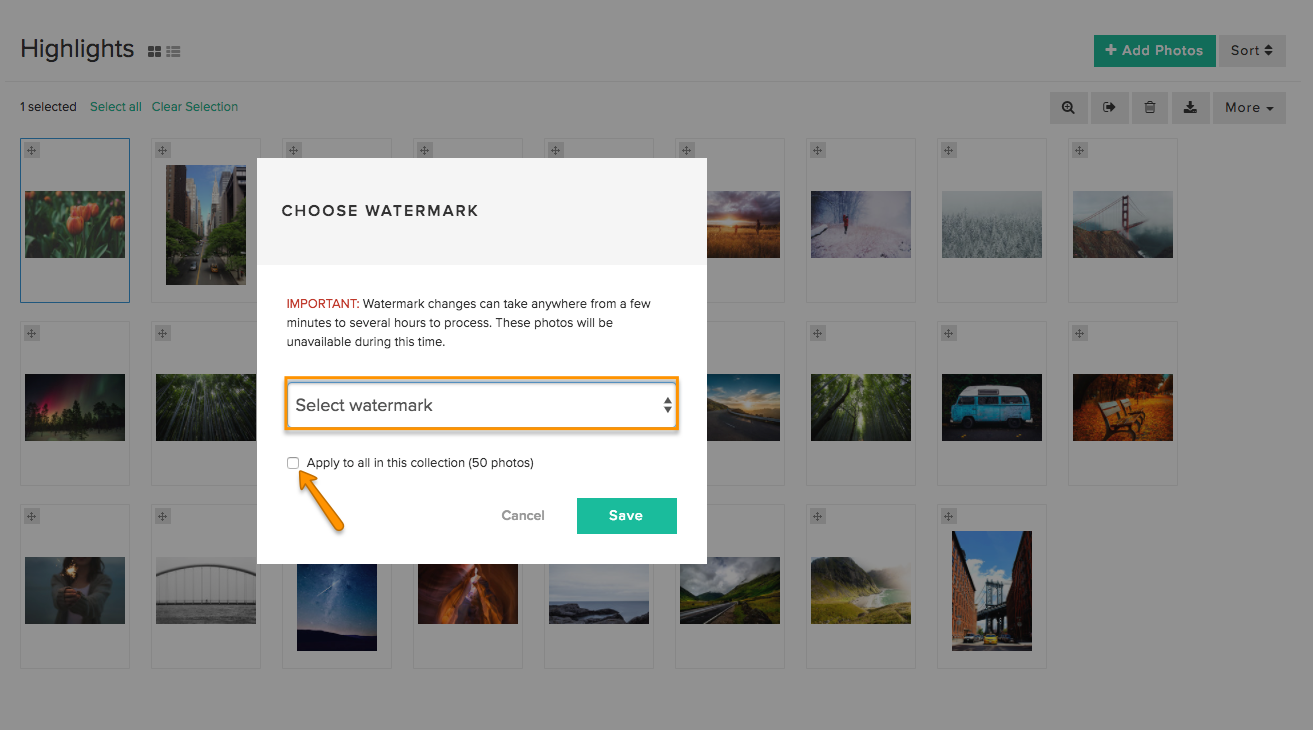1313x730 pixels.
Task: Click move handle on the arch bridge photo
Action: (x=162, y=516)
